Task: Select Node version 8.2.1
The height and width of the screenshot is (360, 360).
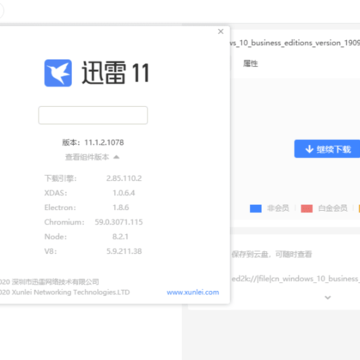Action: point(121,237)
